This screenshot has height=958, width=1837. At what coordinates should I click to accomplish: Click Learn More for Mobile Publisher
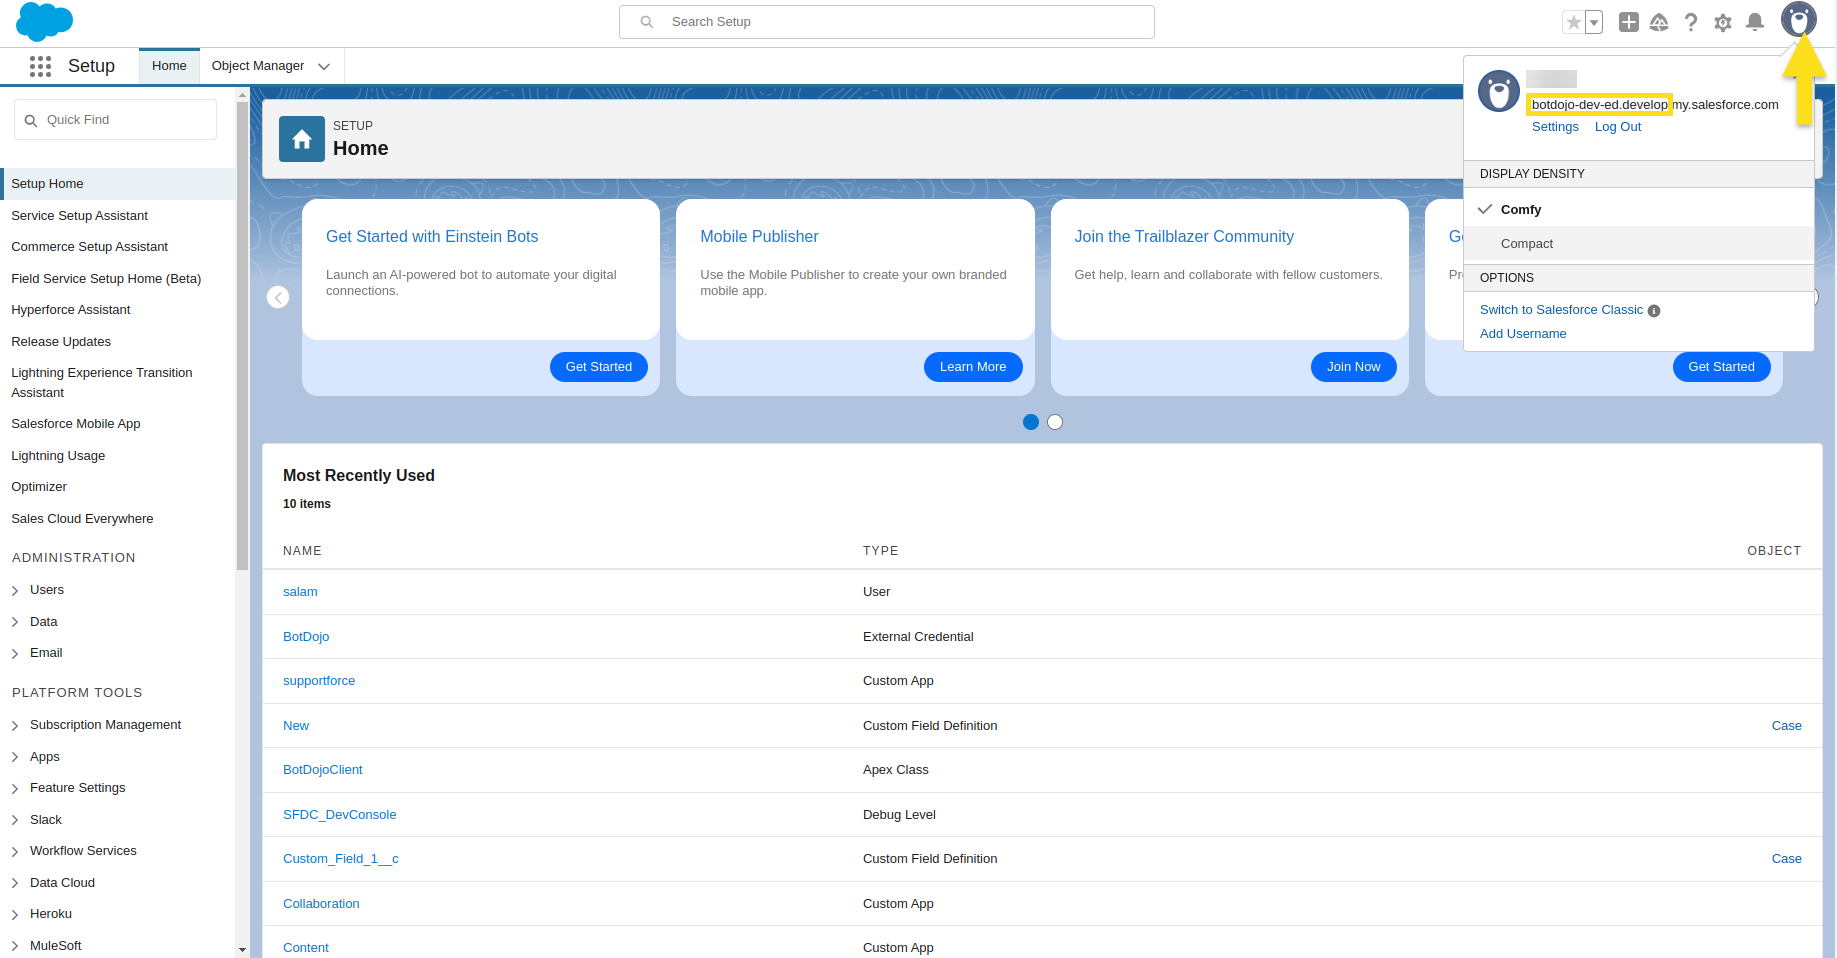[x=973, y=367]
